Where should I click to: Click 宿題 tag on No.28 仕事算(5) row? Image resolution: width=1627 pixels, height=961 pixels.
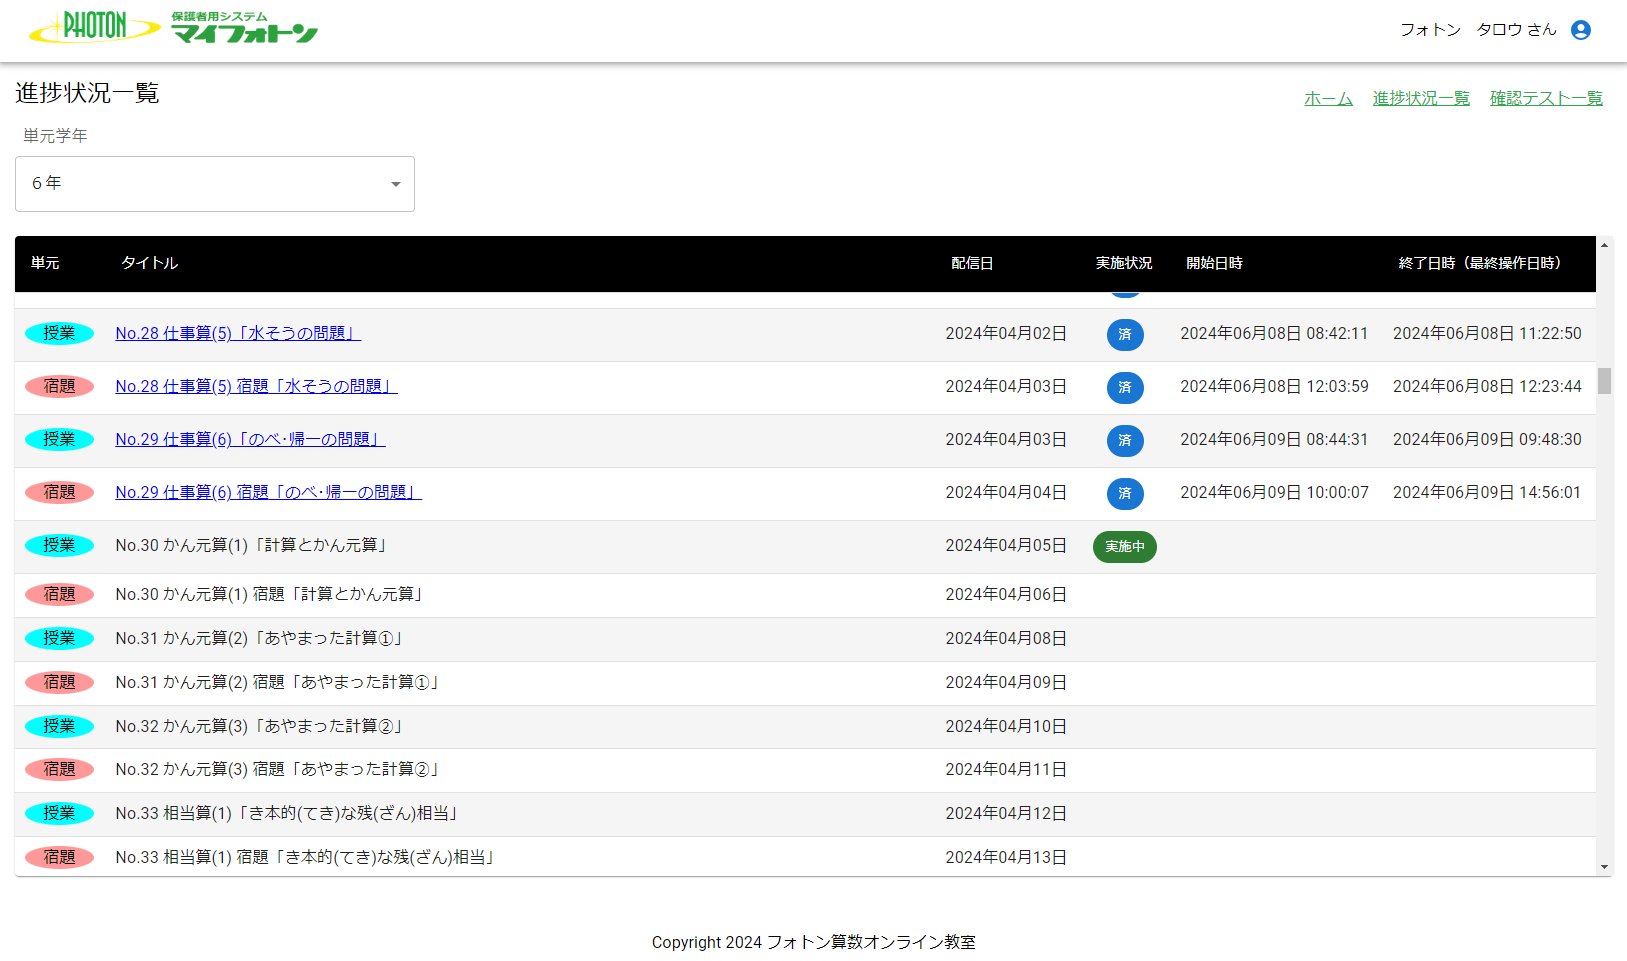tap(59, 386)
